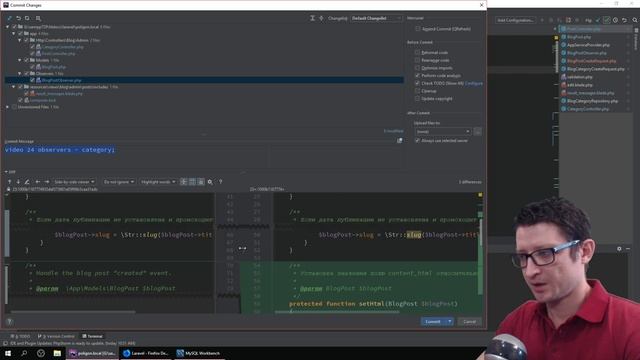
Task: Open TODO tool window tab
Action: coord(20,336)
